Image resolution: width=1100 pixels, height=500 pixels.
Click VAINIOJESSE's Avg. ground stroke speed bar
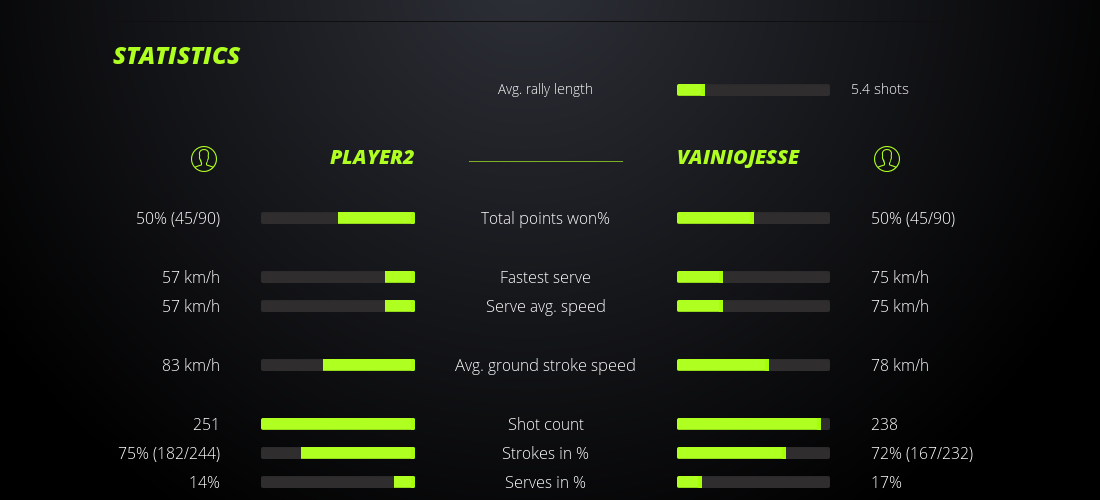[x=753, y=365]
